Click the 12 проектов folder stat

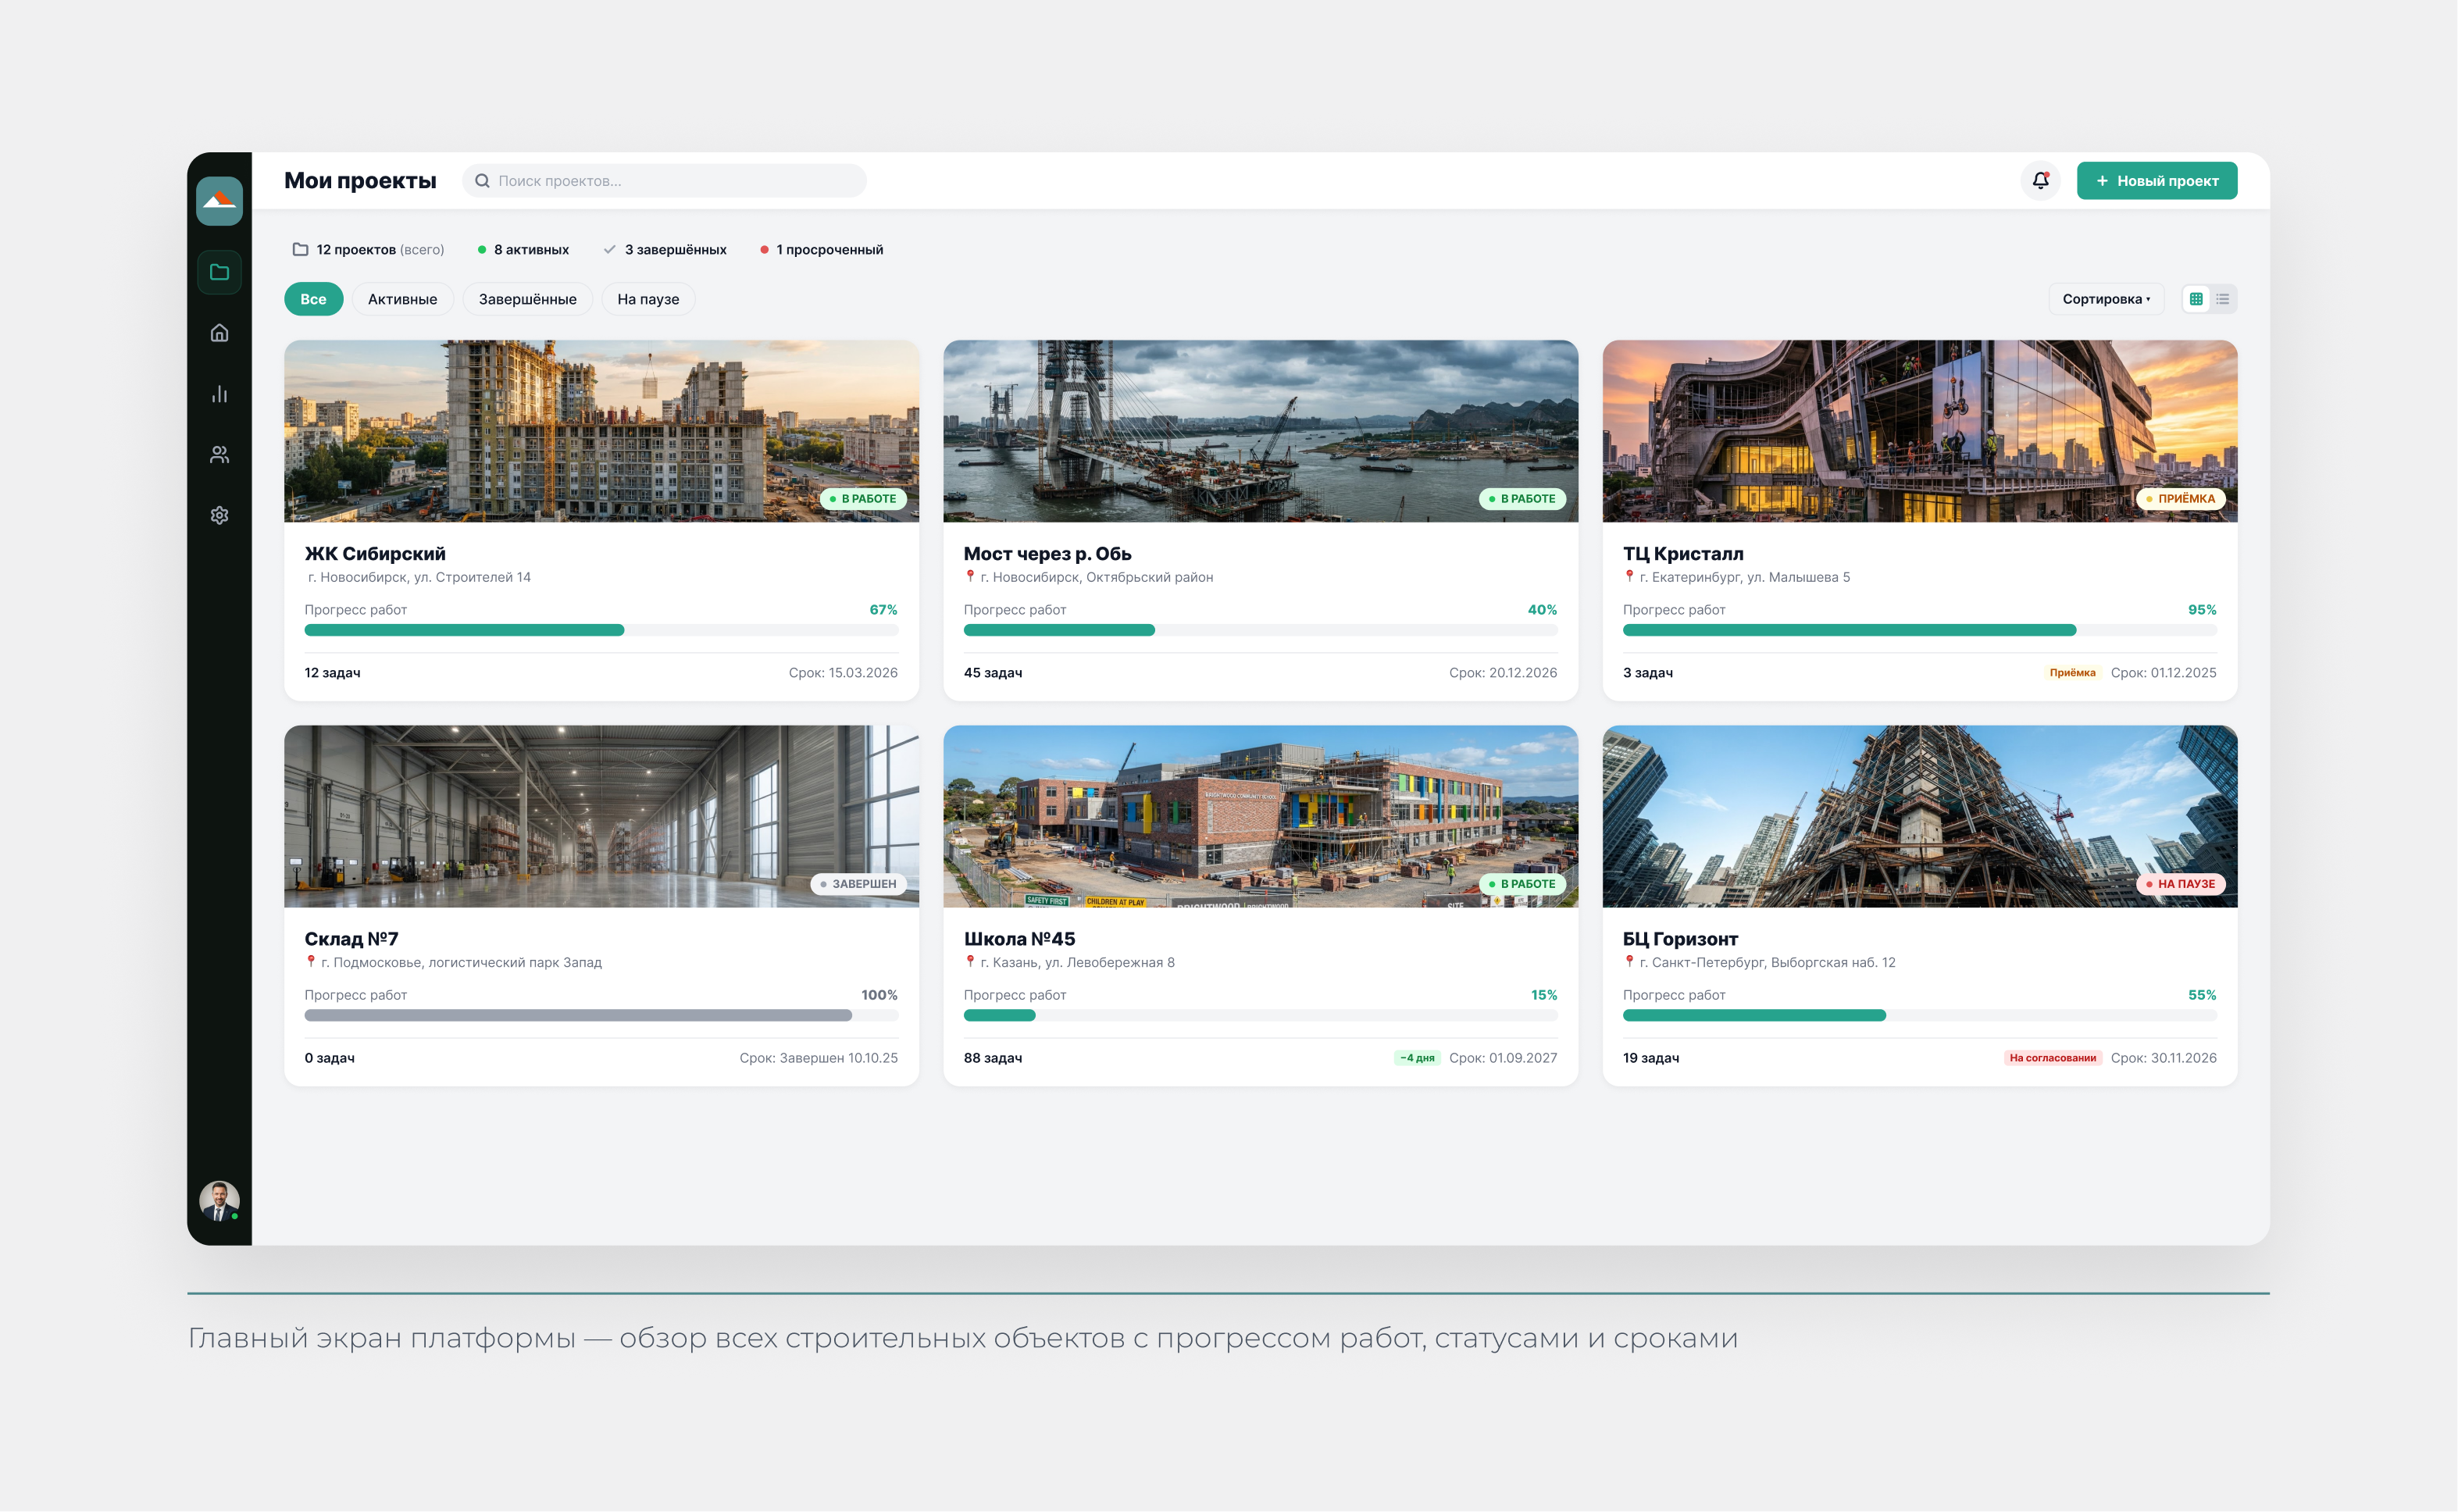368,250
